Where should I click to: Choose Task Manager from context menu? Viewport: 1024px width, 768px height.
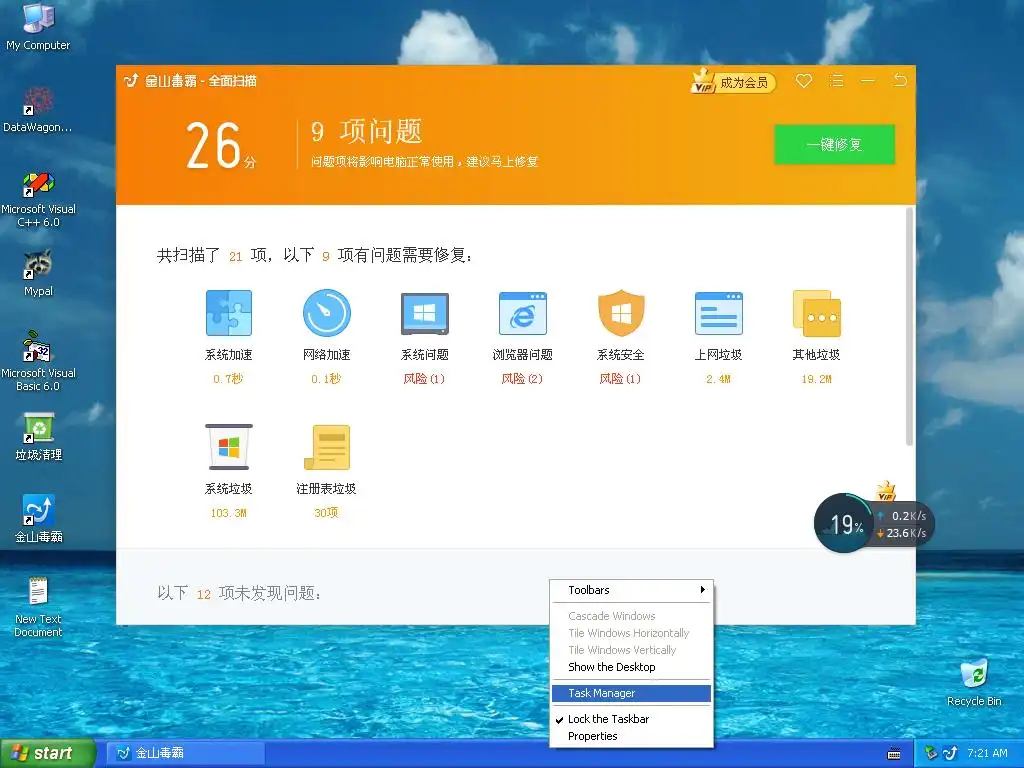632,693
